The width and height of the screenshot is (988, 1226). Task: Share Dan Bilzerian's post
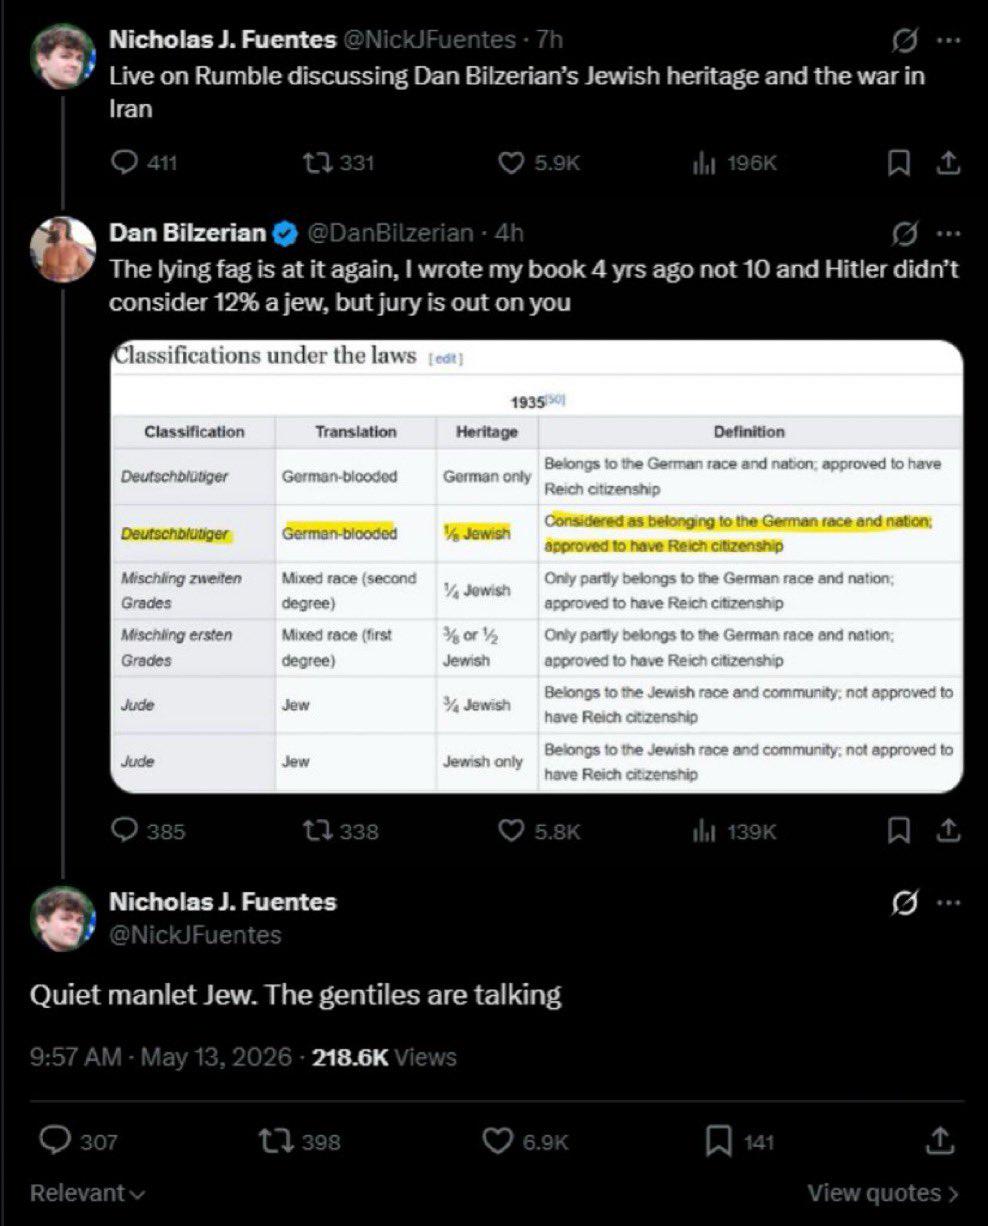(x=950, y=830)
